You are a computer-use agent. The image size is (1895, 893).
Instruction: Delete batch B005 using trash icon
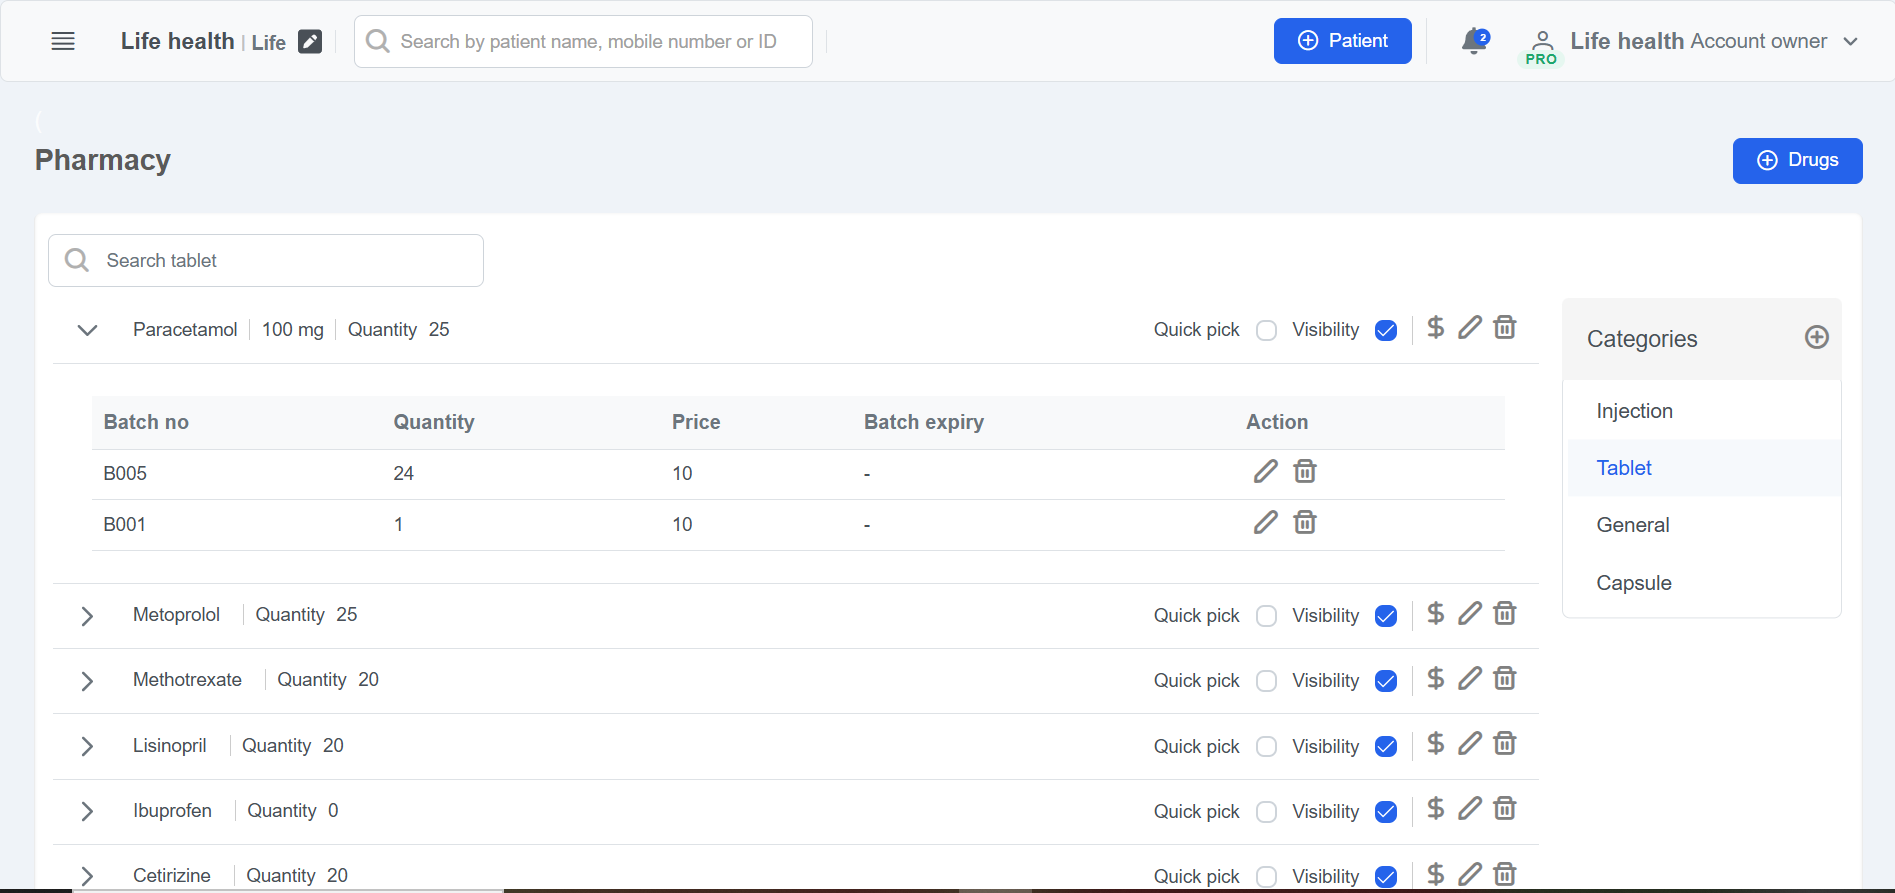(1304, 472)
